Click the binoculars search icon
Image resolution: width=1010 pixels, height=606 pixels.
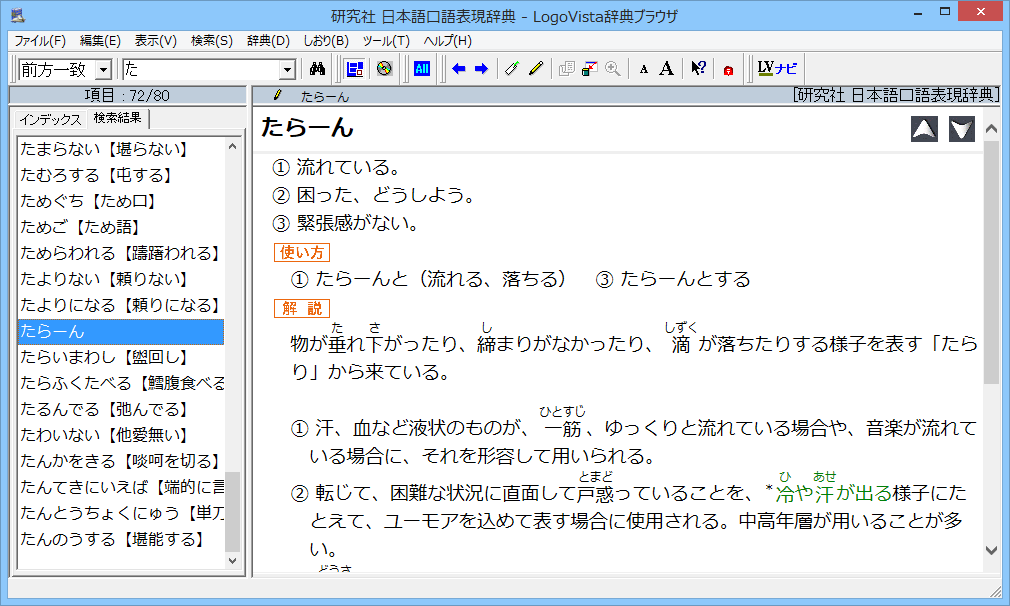tap(317, 69)
